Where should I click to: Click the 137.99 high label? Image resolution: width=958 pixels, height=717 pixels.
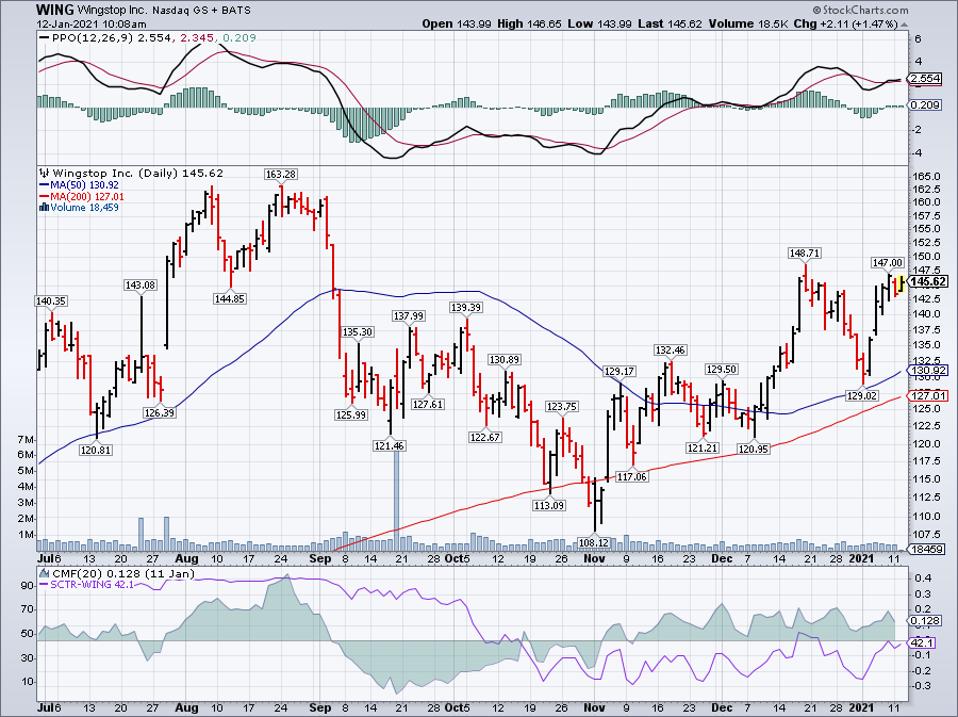coord(408,316)
